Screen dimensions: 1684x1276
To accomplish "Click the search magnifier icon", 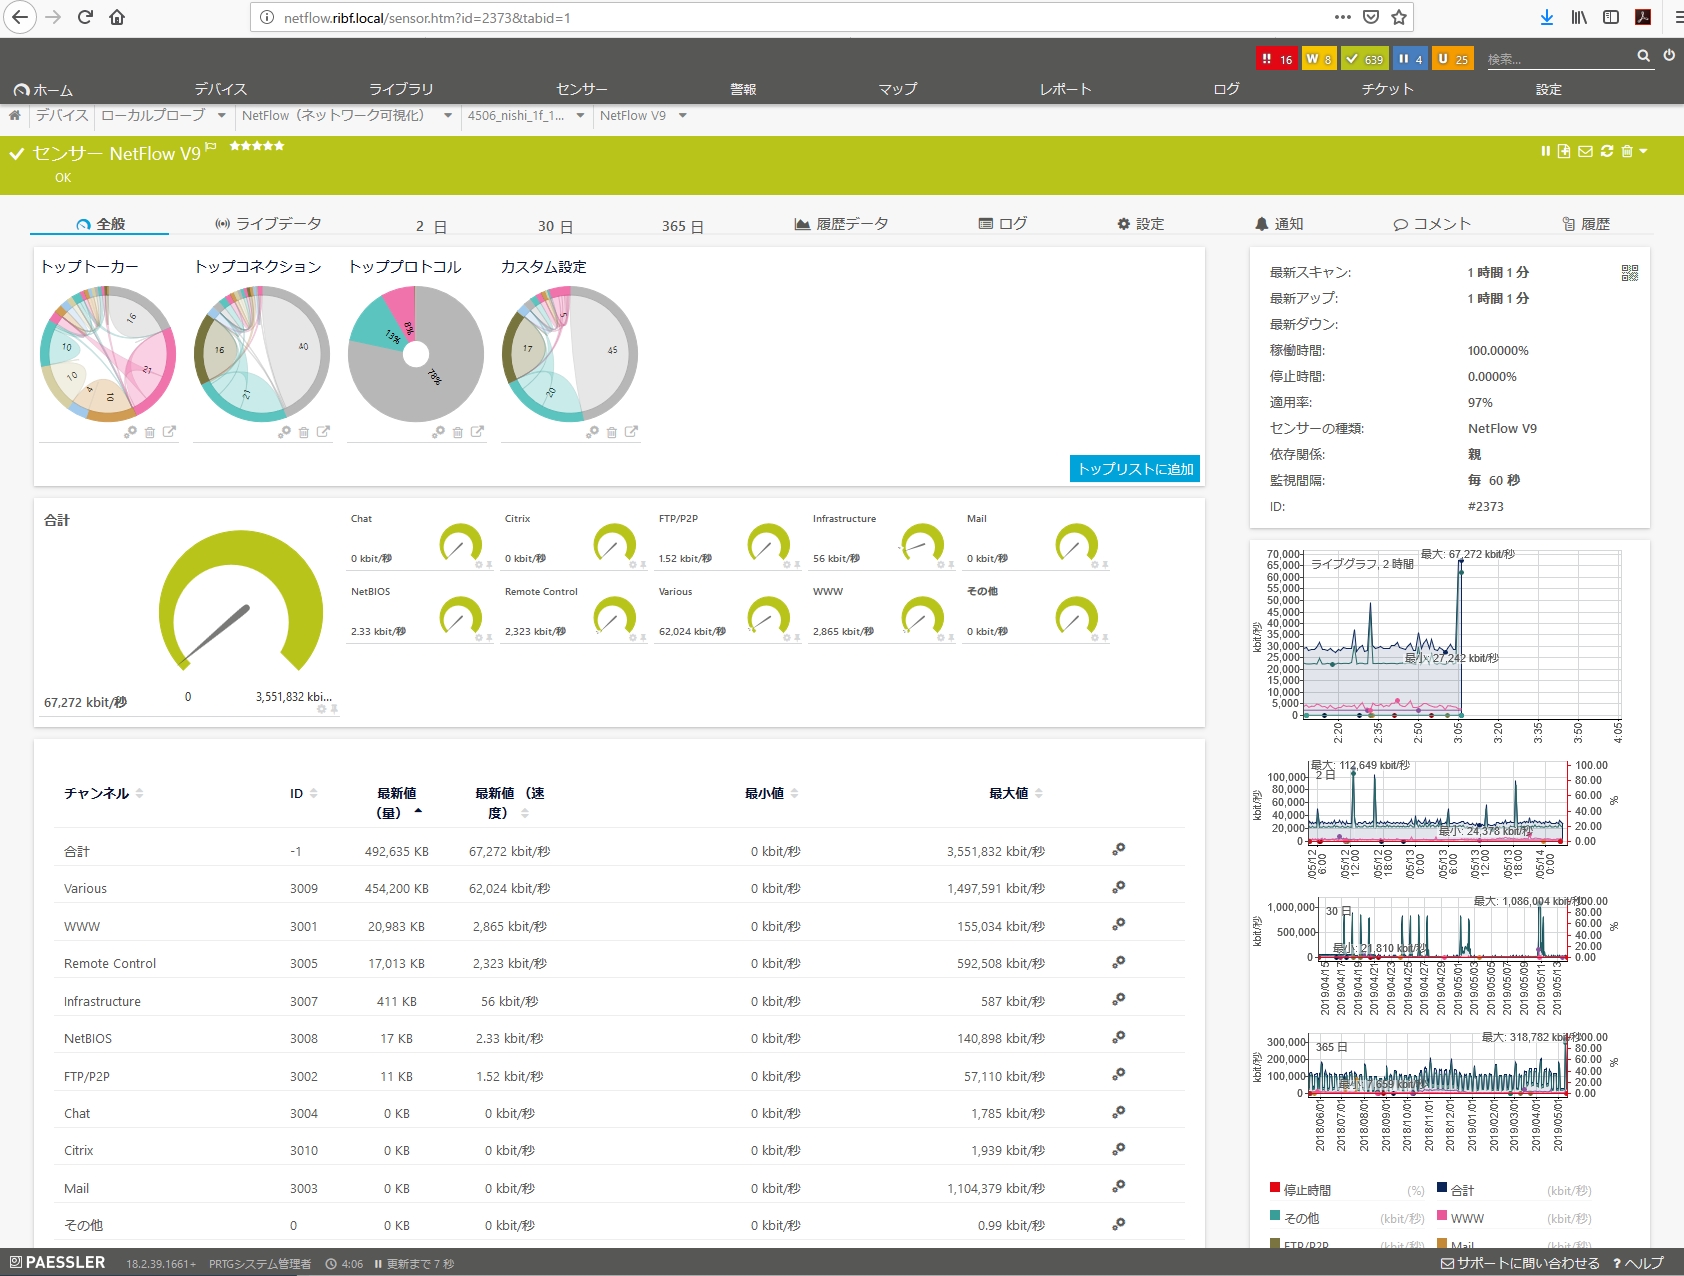I will pyautogui.click(x=1643, y=56).
